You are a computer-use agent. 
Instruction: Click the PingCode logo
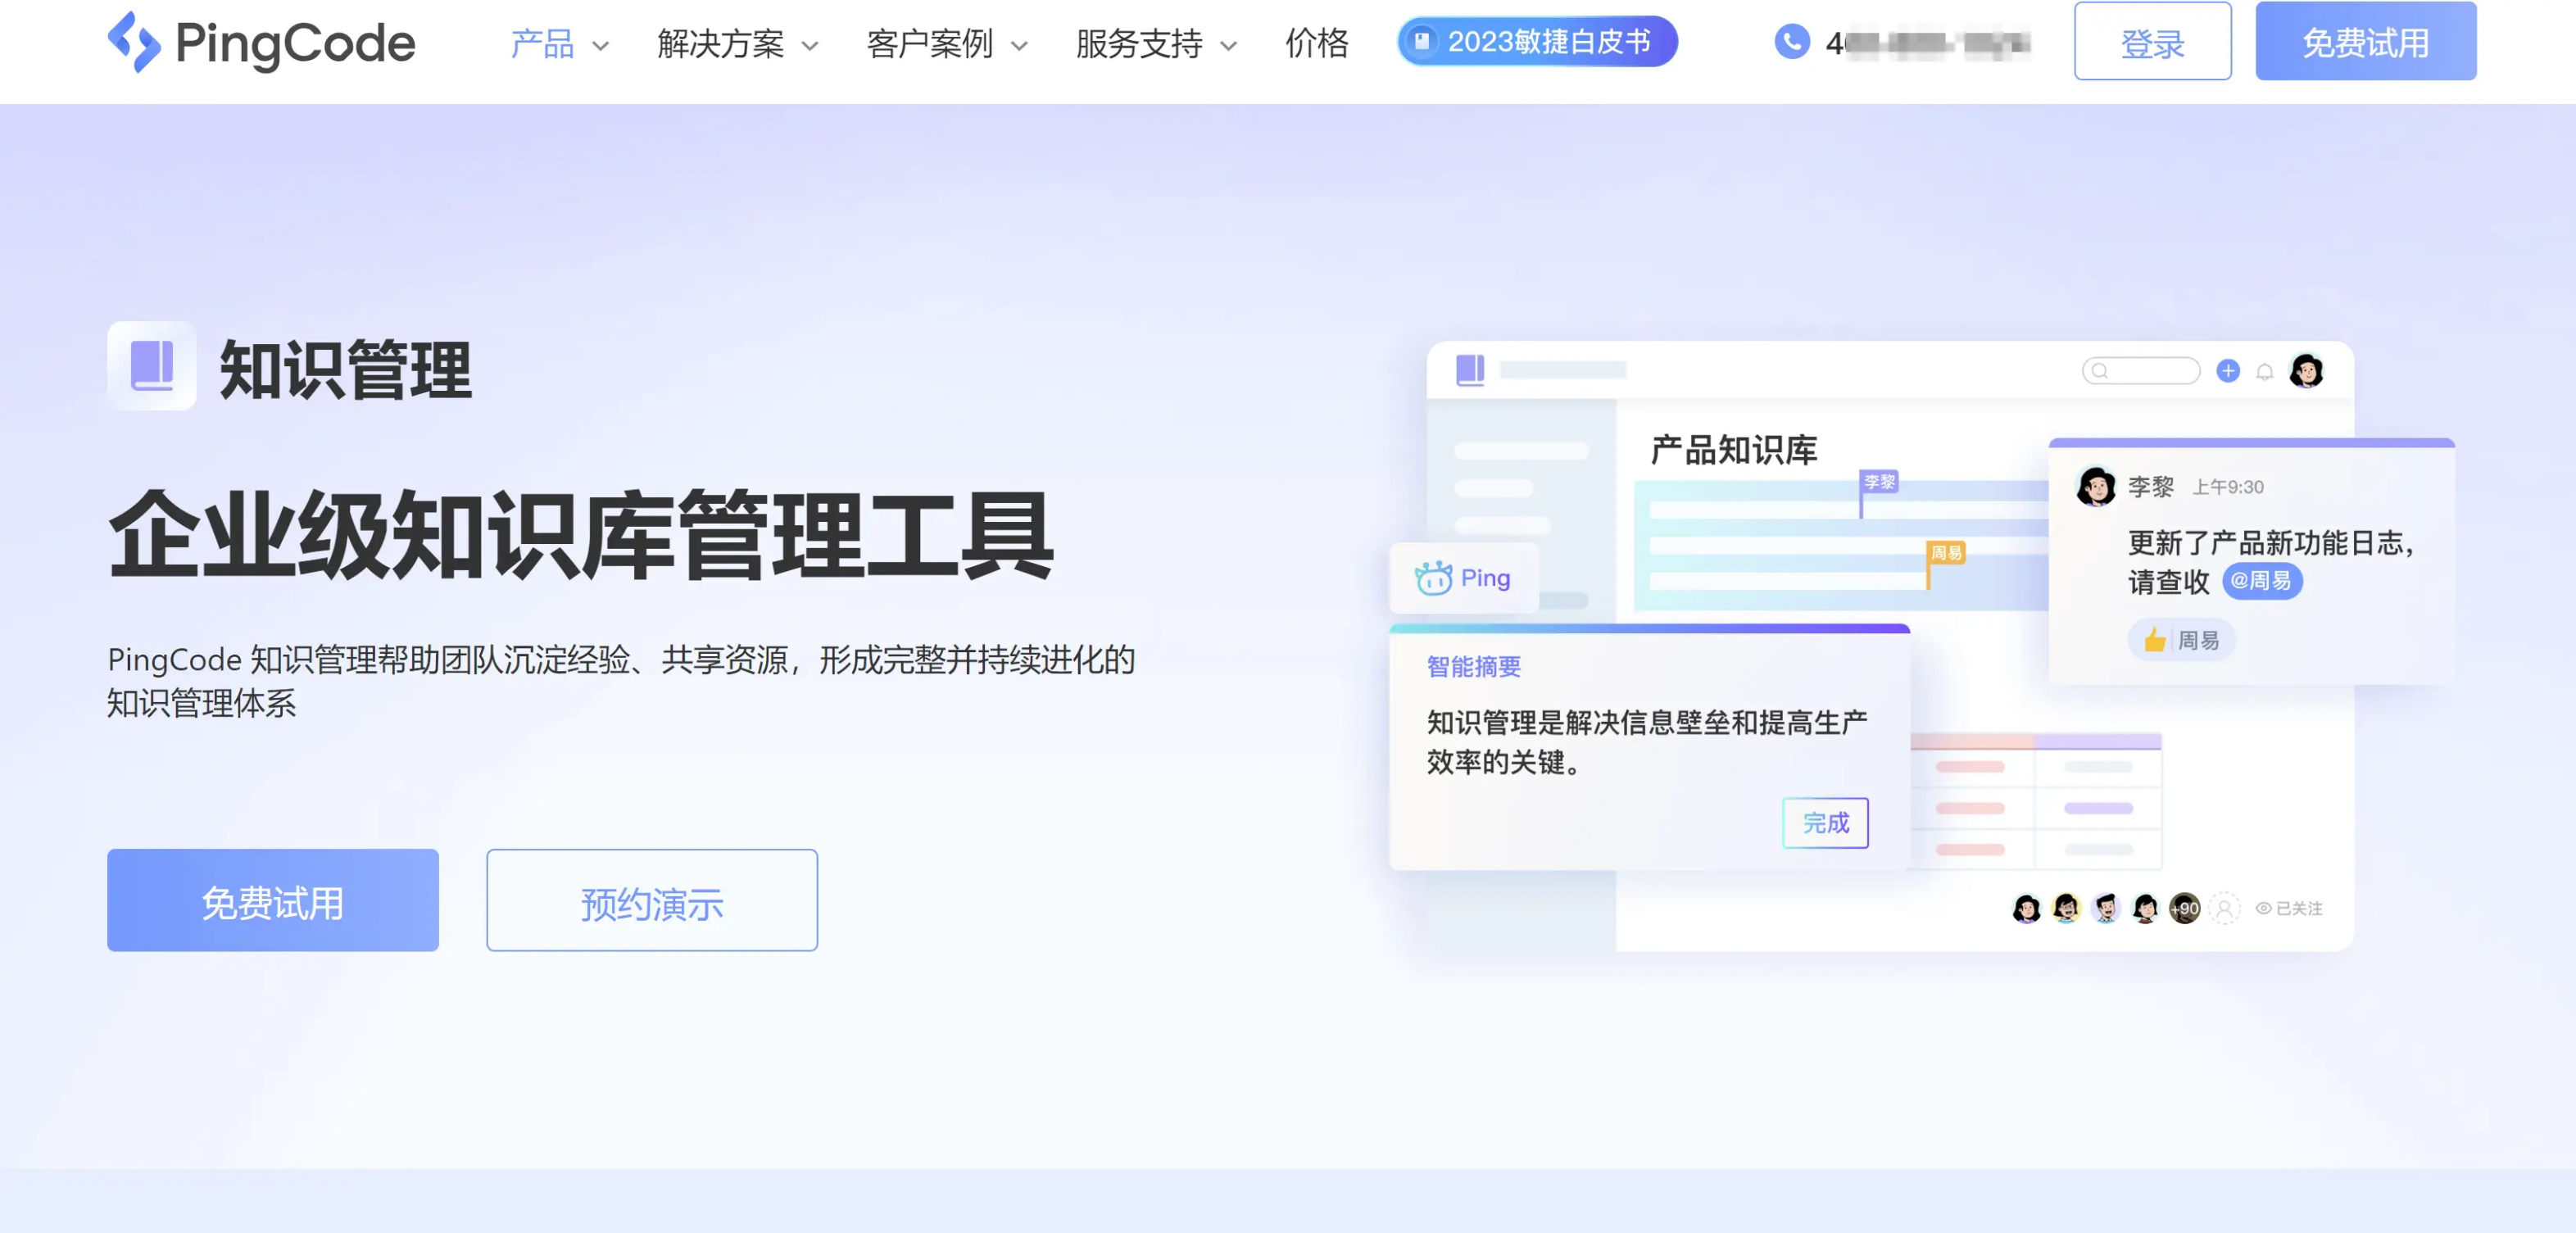[x=261, y=42]
